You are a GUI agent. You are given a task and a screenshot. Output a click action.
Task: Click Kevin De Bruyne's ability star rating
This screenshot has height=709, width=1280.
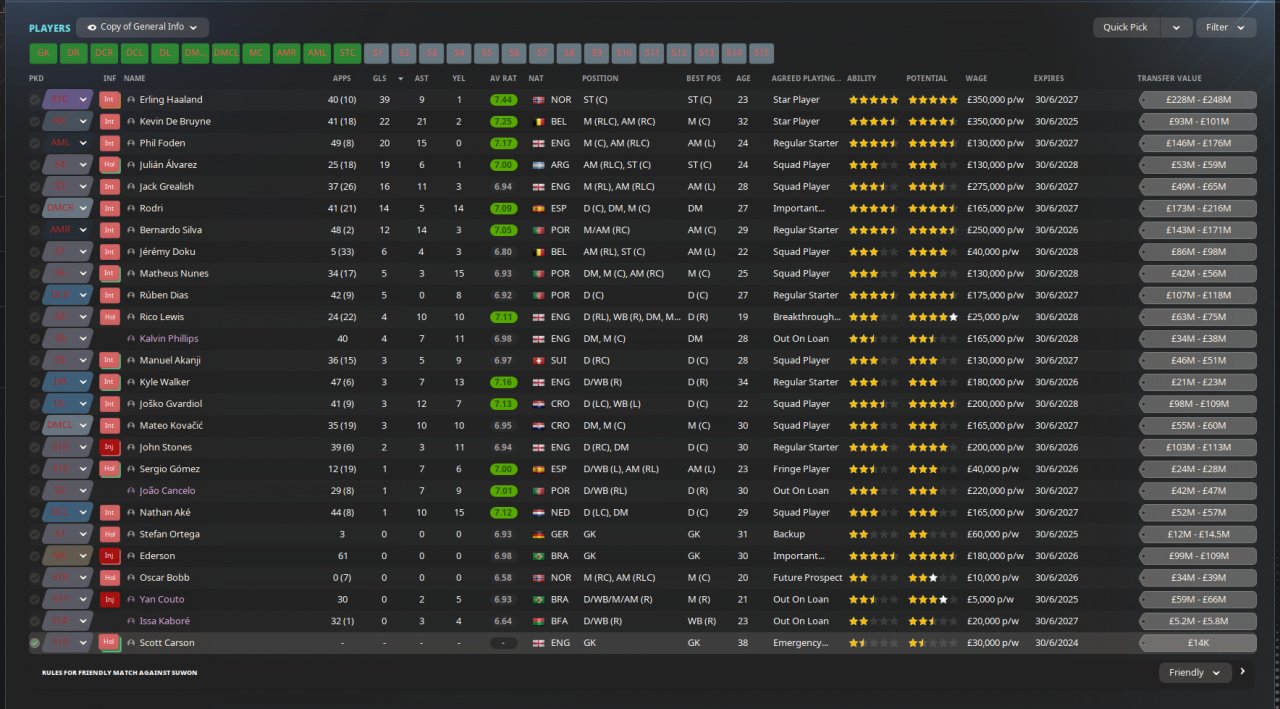coord(873,122)
